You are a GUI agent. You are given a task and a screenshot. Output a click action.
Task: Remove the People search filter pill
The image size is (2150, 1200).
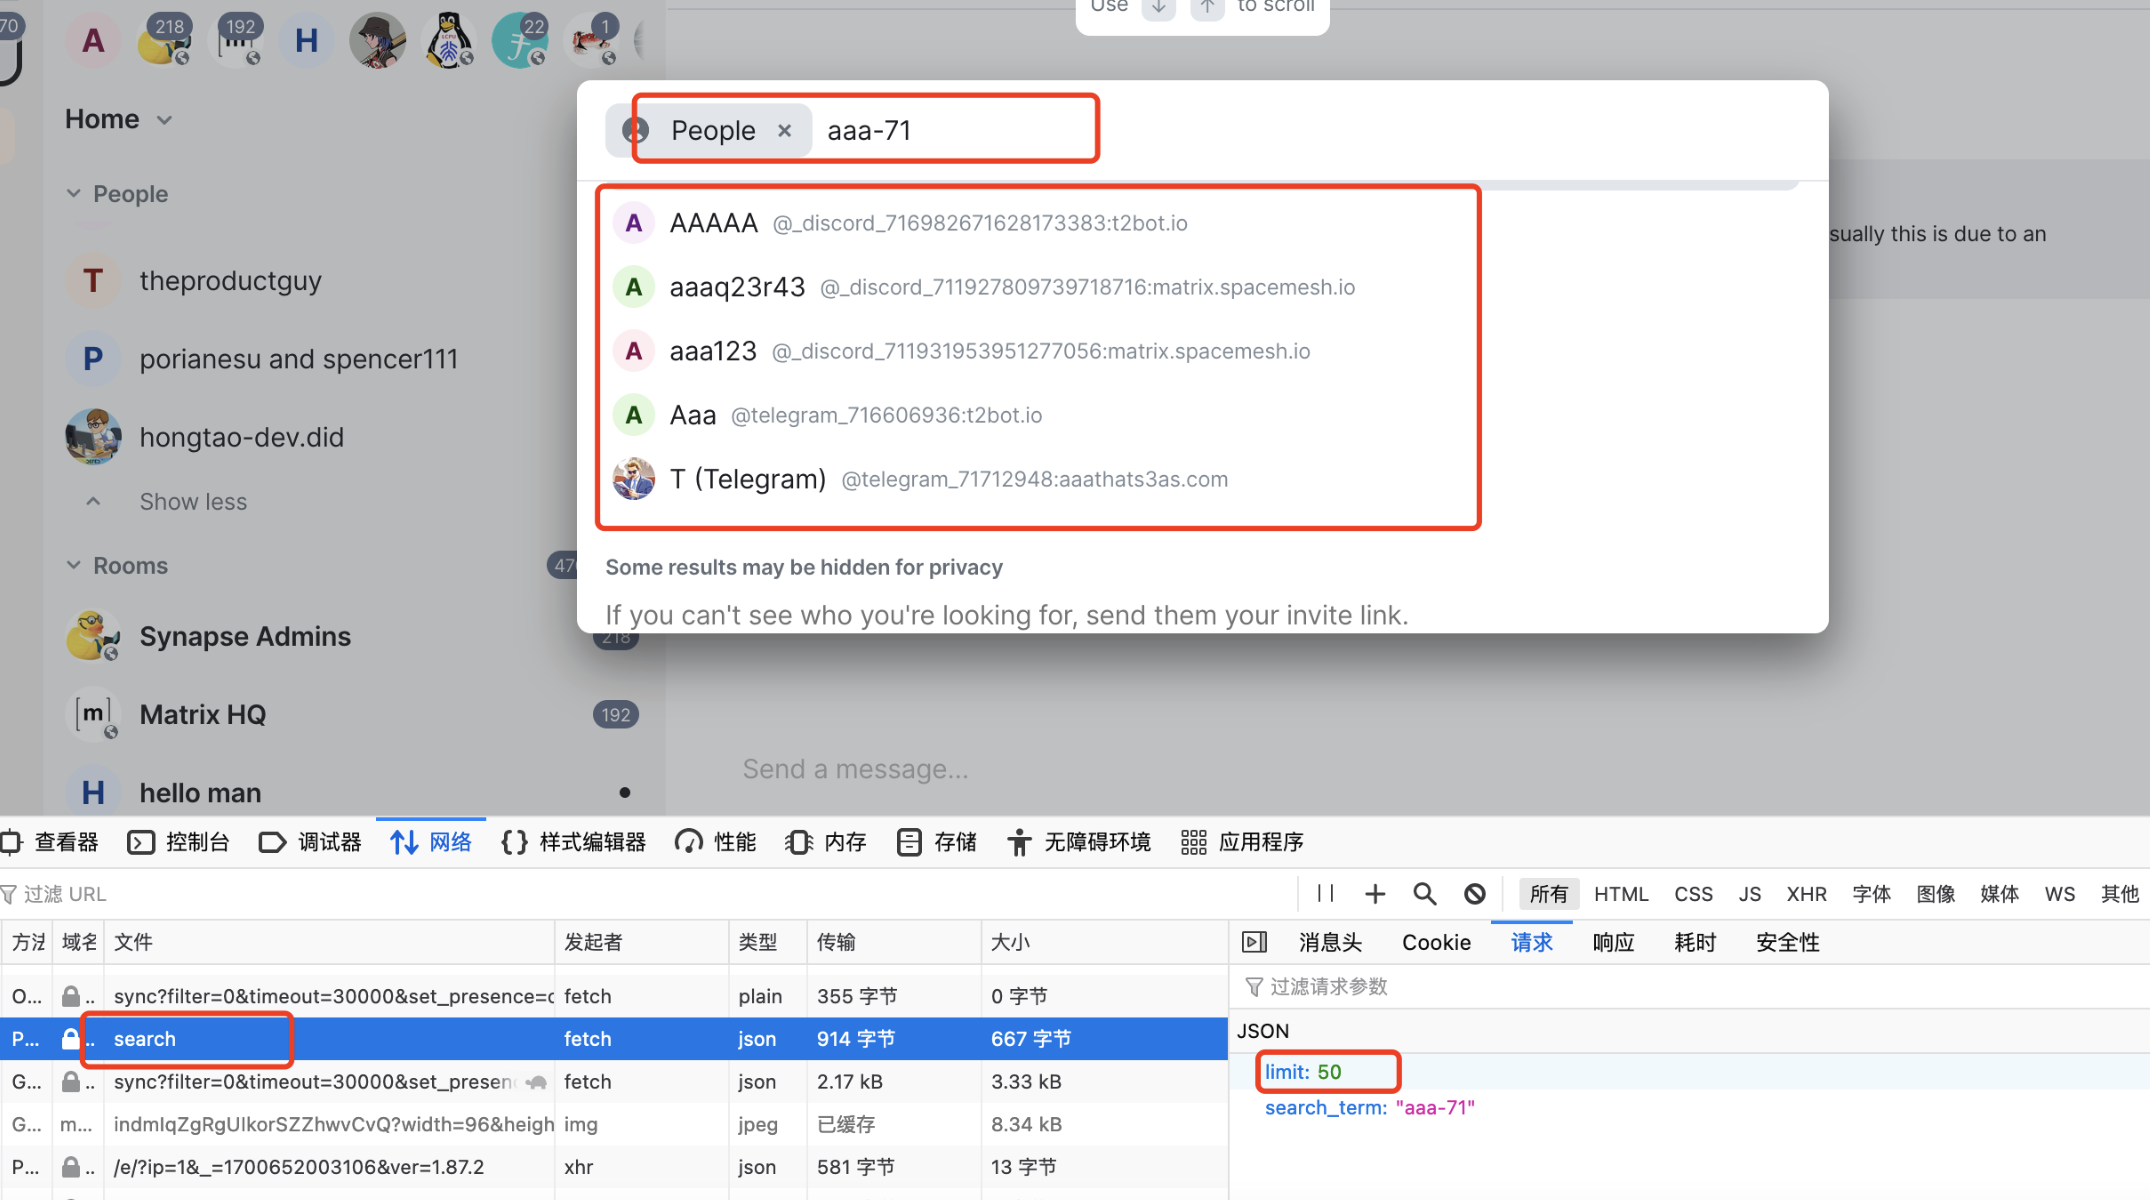click(x=784, y=129)
